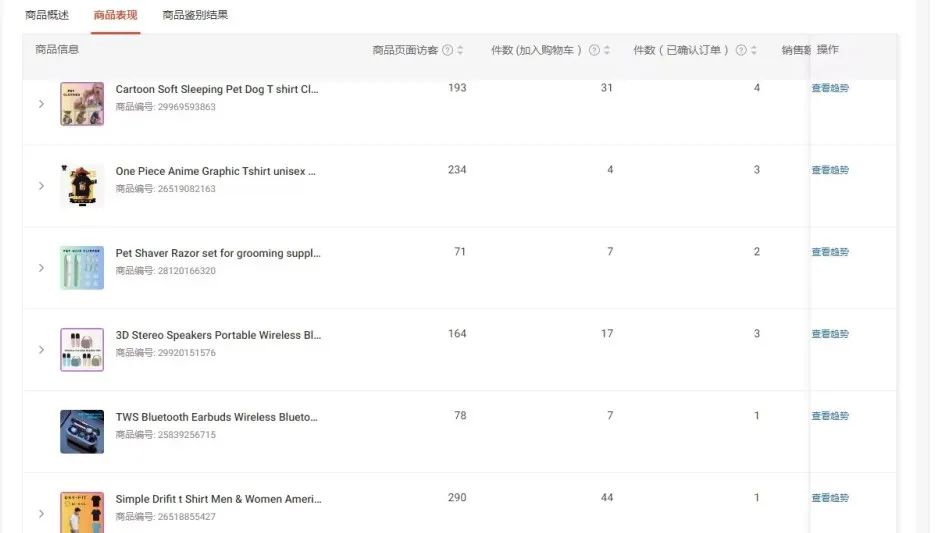Open 商品鉴别结果 tab
Viewport: 938px width, 533px height.
point(195,15)
